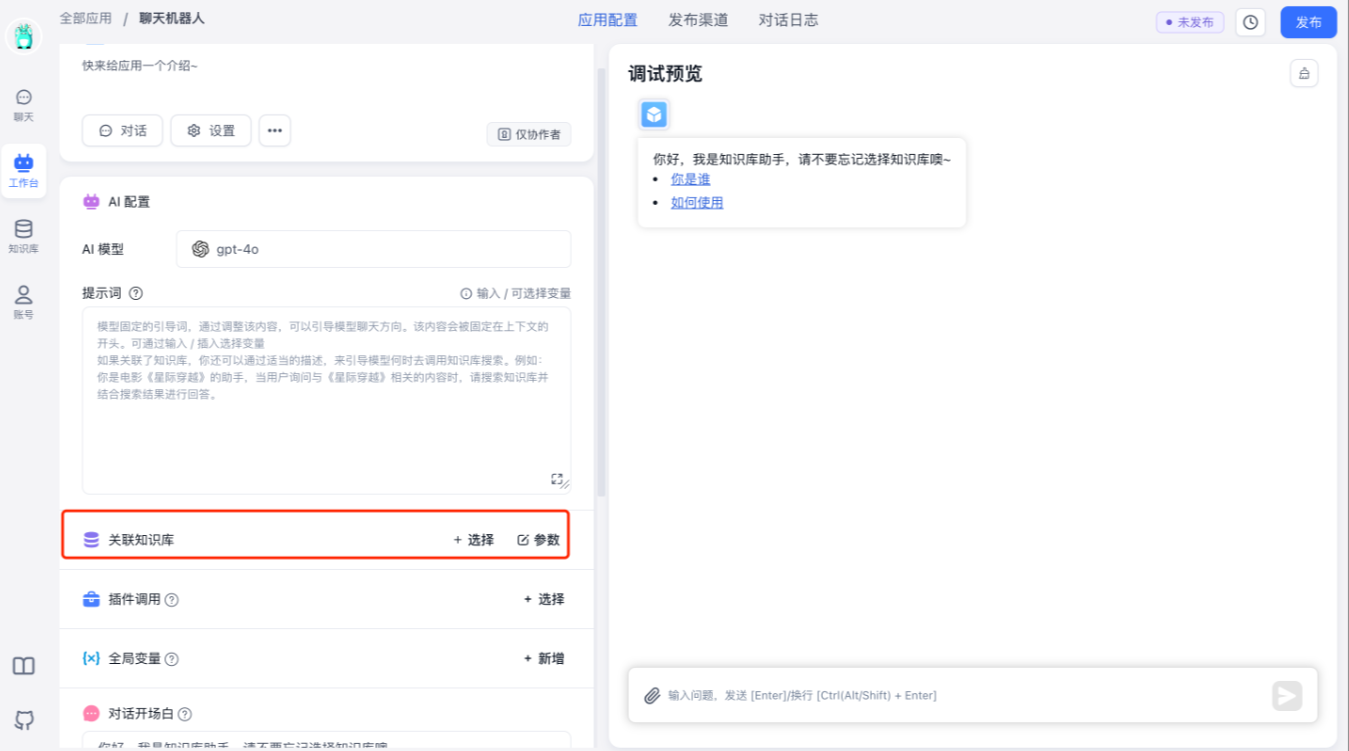Switch to the 对话日志 tab
Image resolution: width=1349 pixels, height=751 pixels.
[x=788, y=20]
